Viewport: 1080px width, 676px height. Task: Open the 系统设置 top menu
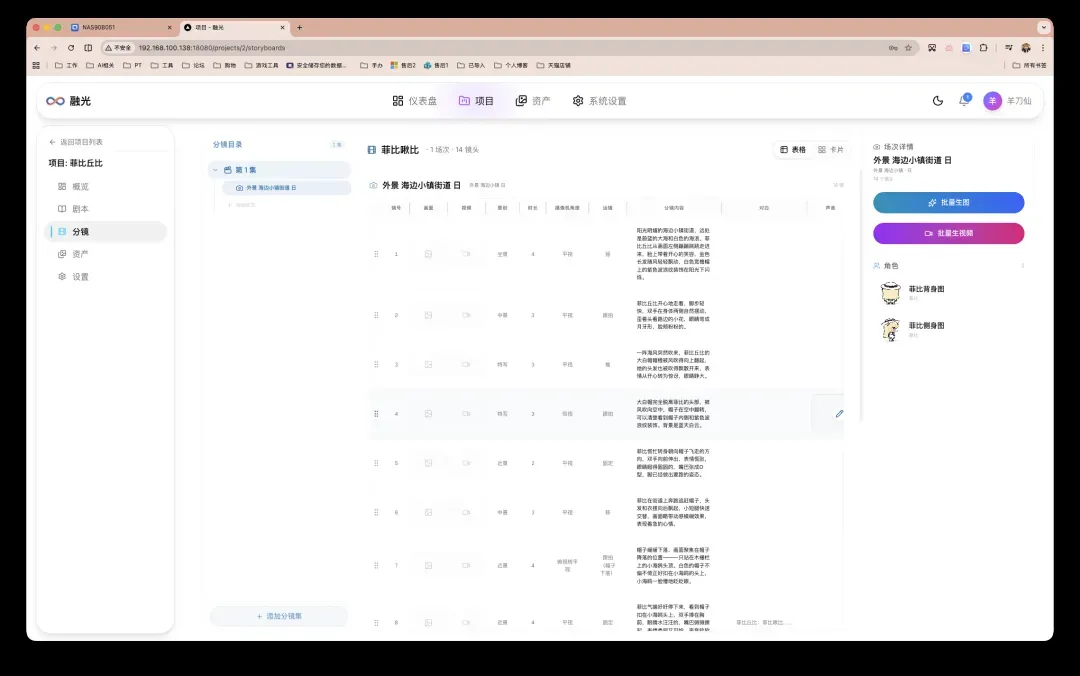tap(599, 101)
